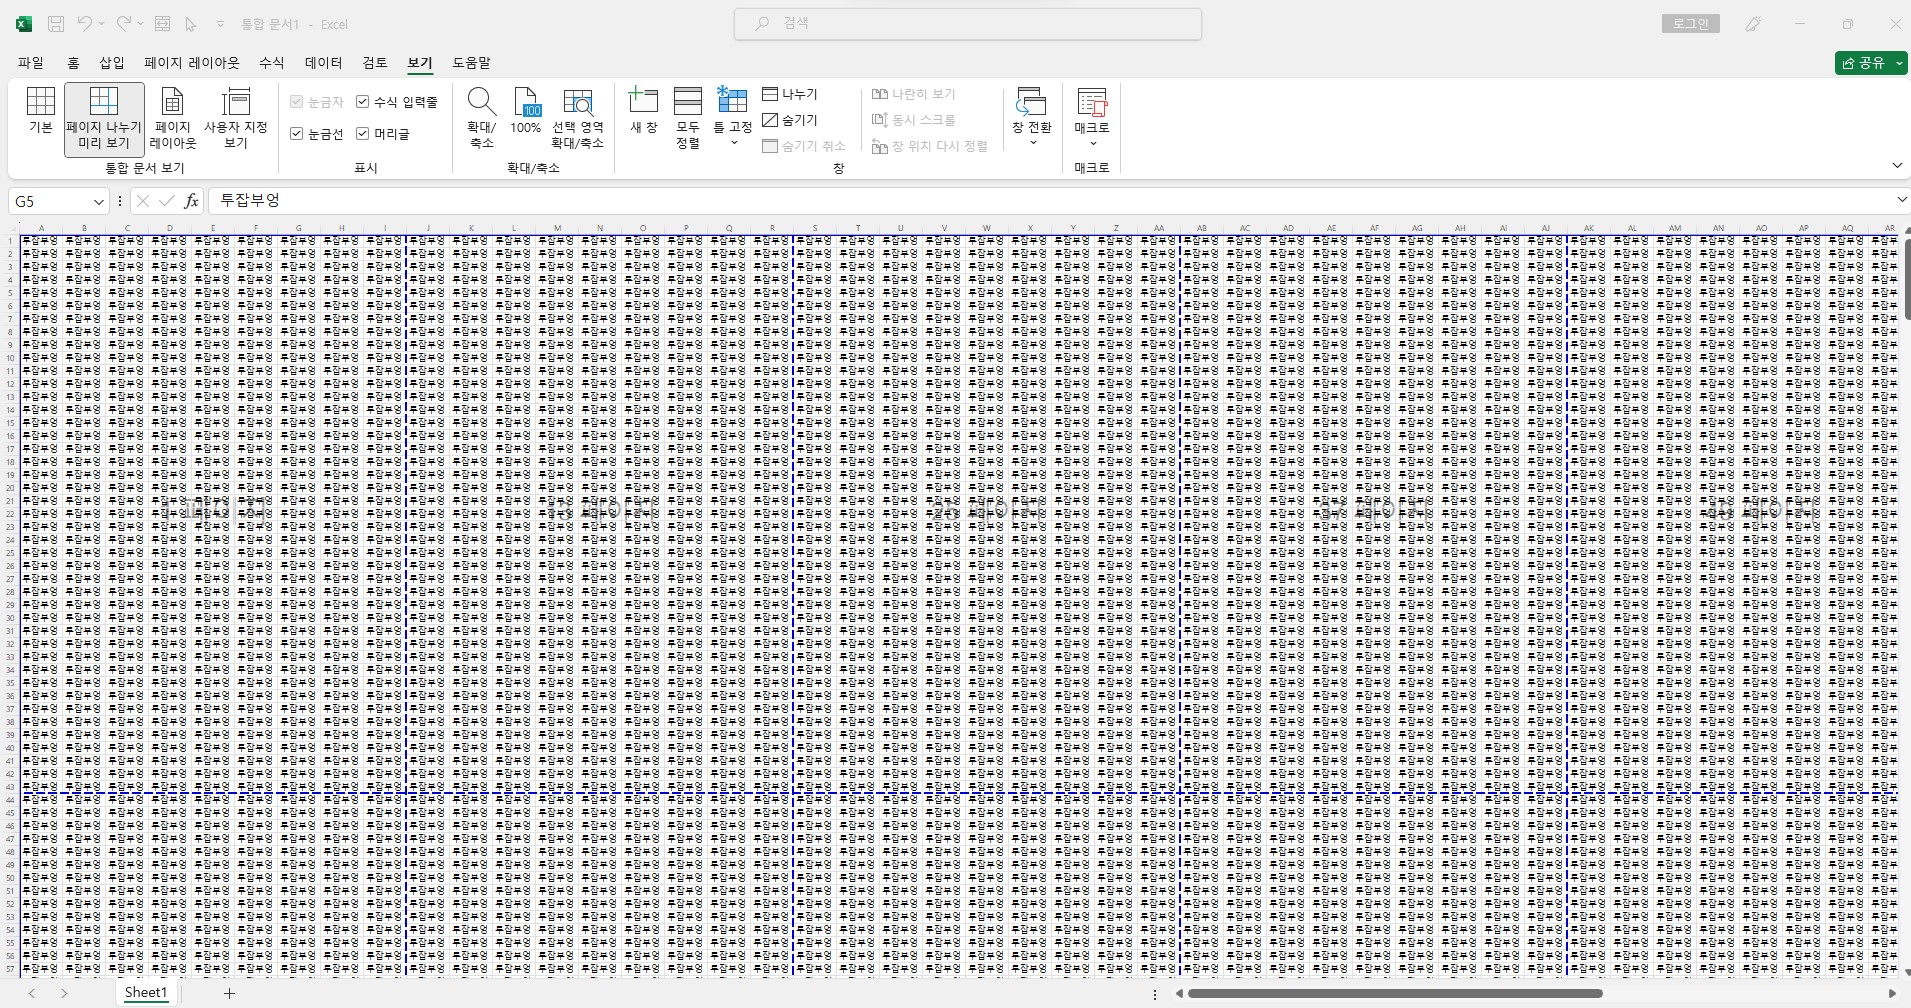Open the Insert (삽입) tab

tap(112, 63)
